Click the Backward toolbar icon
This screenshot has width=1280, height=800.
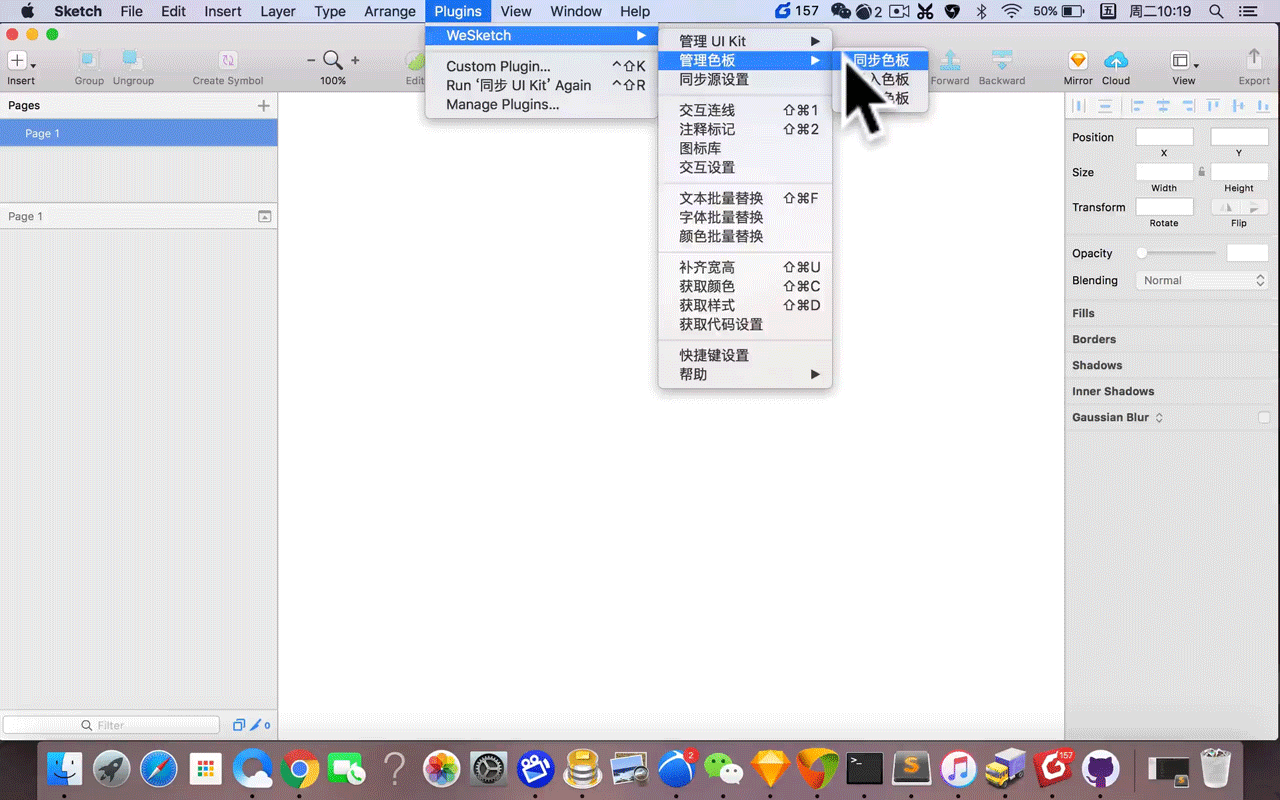pos(1002,60)
